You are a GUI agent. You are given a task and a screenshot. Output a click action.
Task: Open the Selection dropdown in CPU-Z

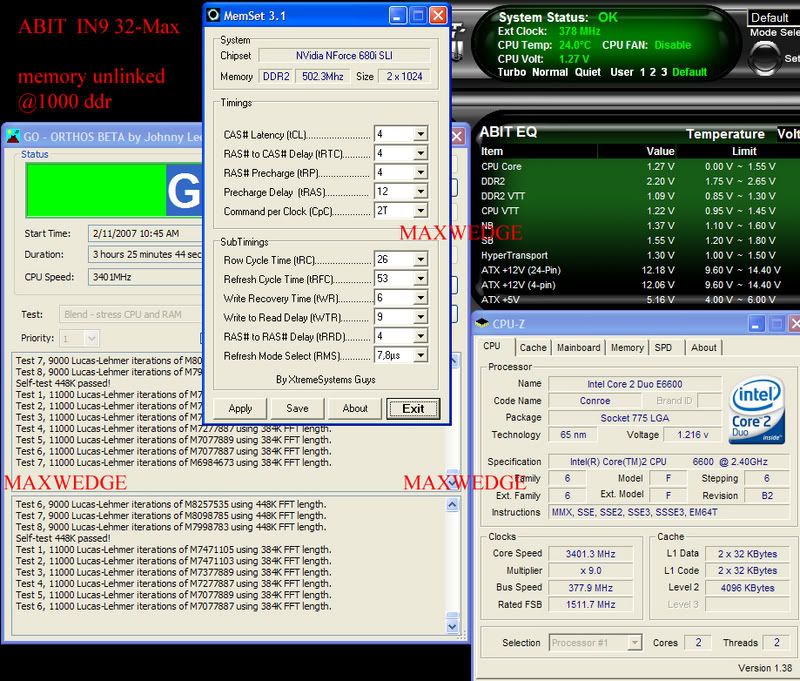click(634, 643)
